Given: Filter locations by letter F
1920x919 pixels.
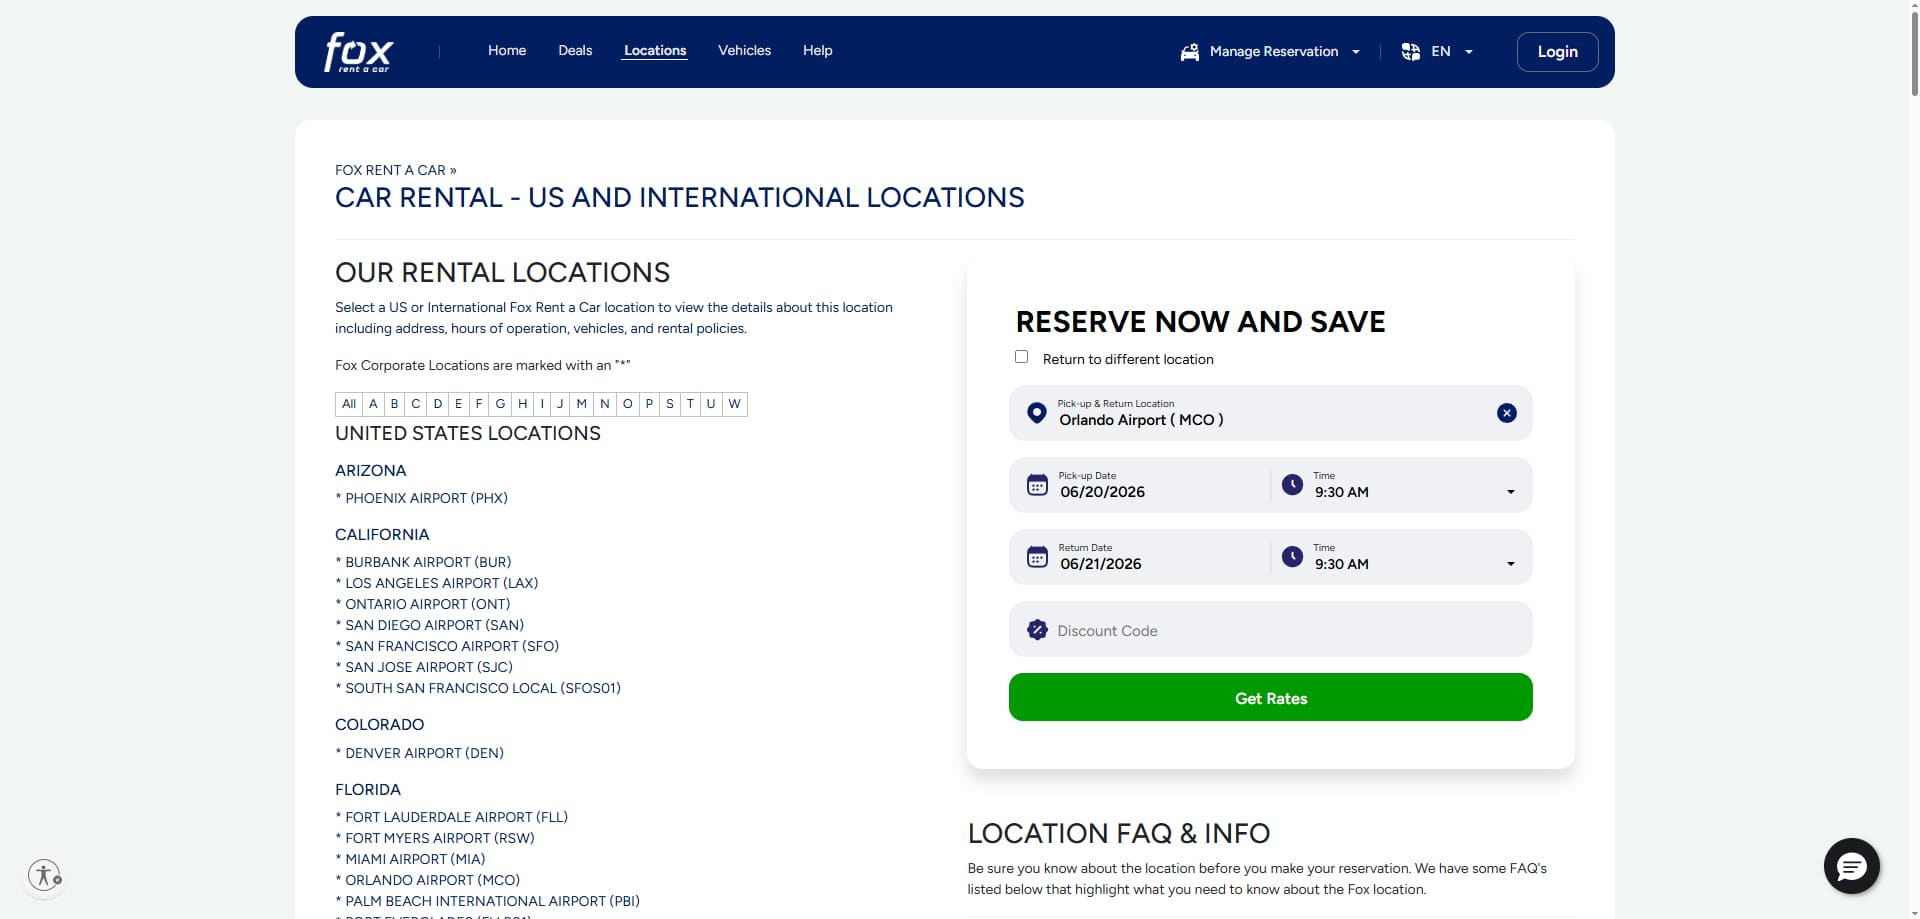Looking at the screenshot, I should (479, 404).
